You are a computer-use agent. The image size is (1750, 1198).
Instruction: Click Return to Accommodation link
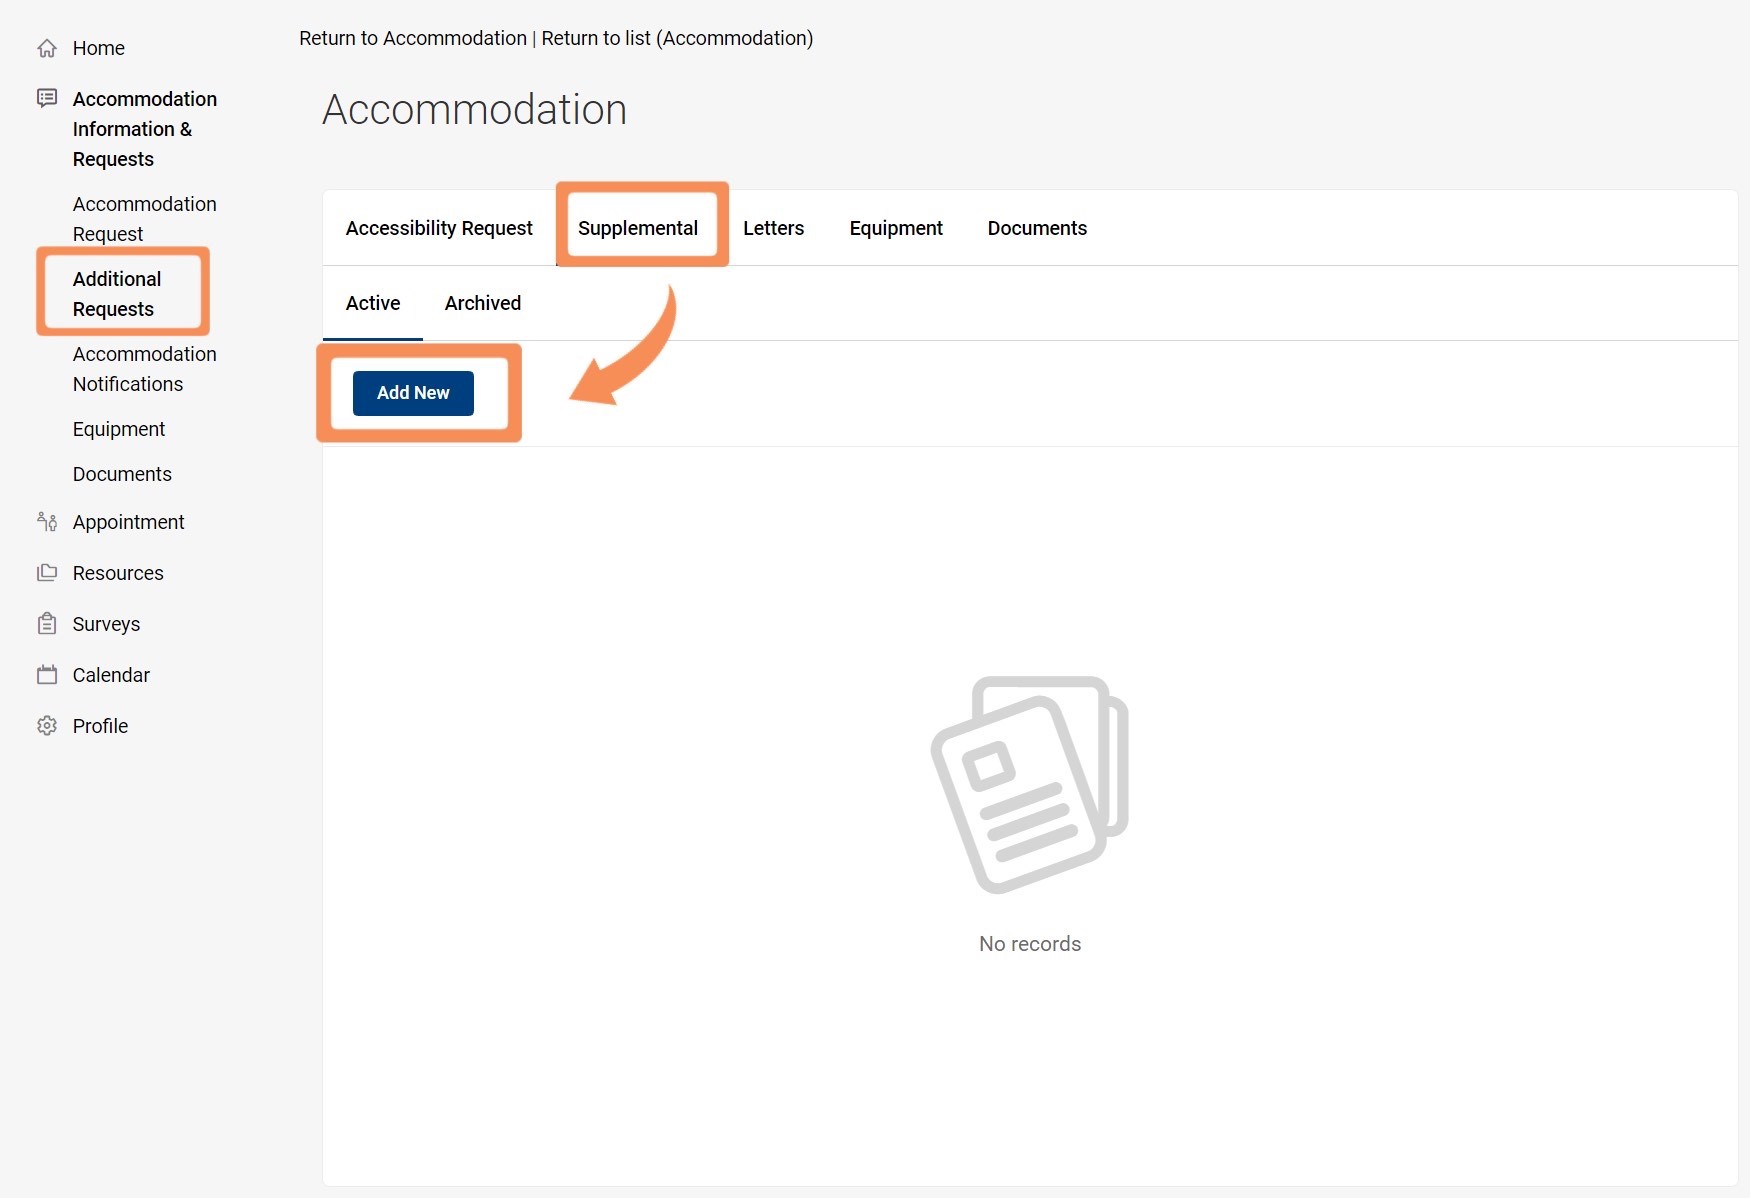(x=413, y=38)
